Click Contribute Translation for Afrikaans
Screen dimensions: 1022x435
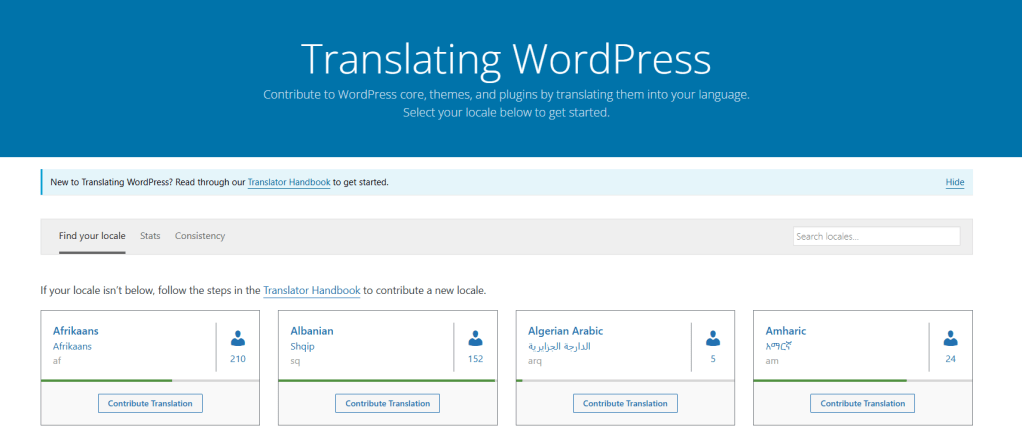150,403
